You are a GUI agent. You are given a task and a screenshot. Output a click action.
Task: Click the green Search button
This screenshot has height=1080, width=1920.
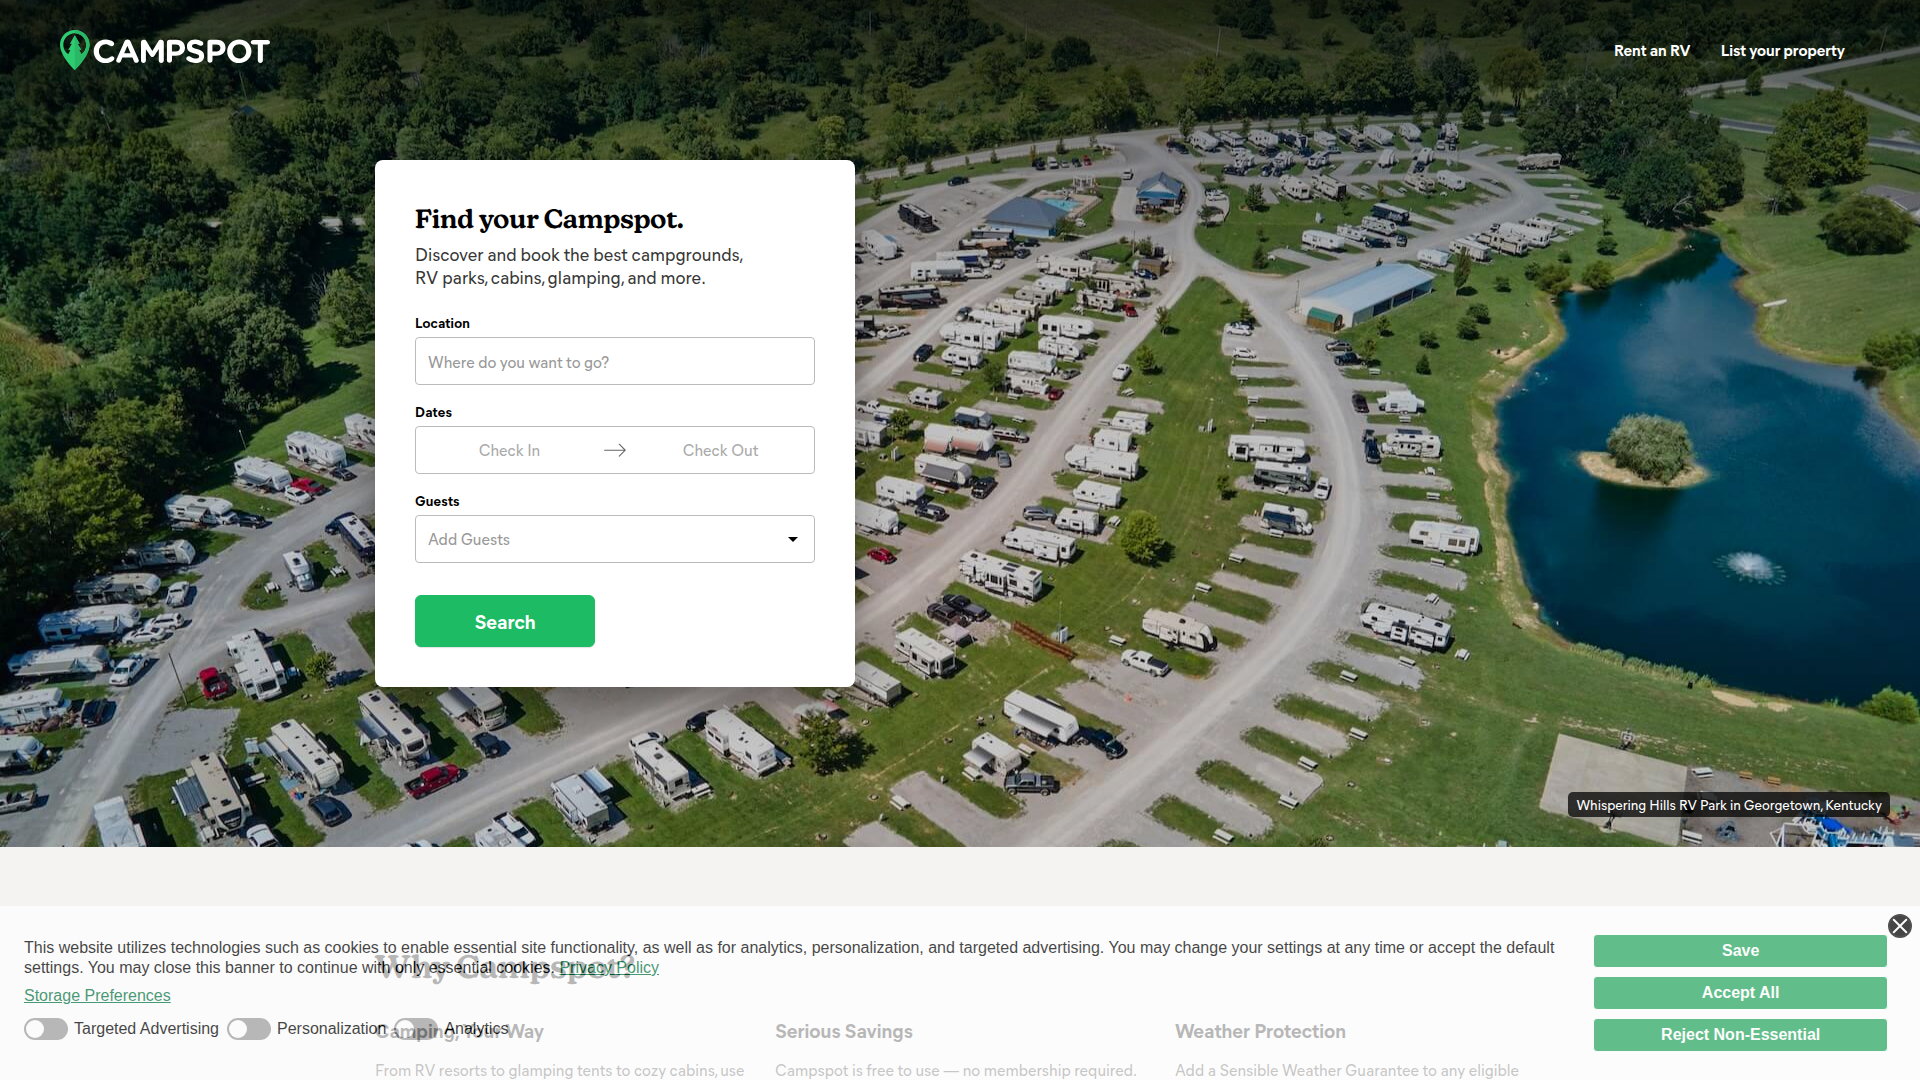505,621
